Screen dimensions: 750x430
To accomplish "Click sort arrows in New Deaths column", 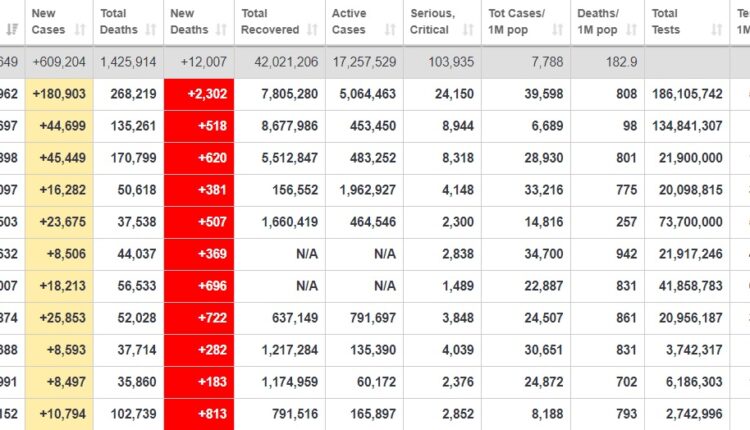I will point(219,30).
